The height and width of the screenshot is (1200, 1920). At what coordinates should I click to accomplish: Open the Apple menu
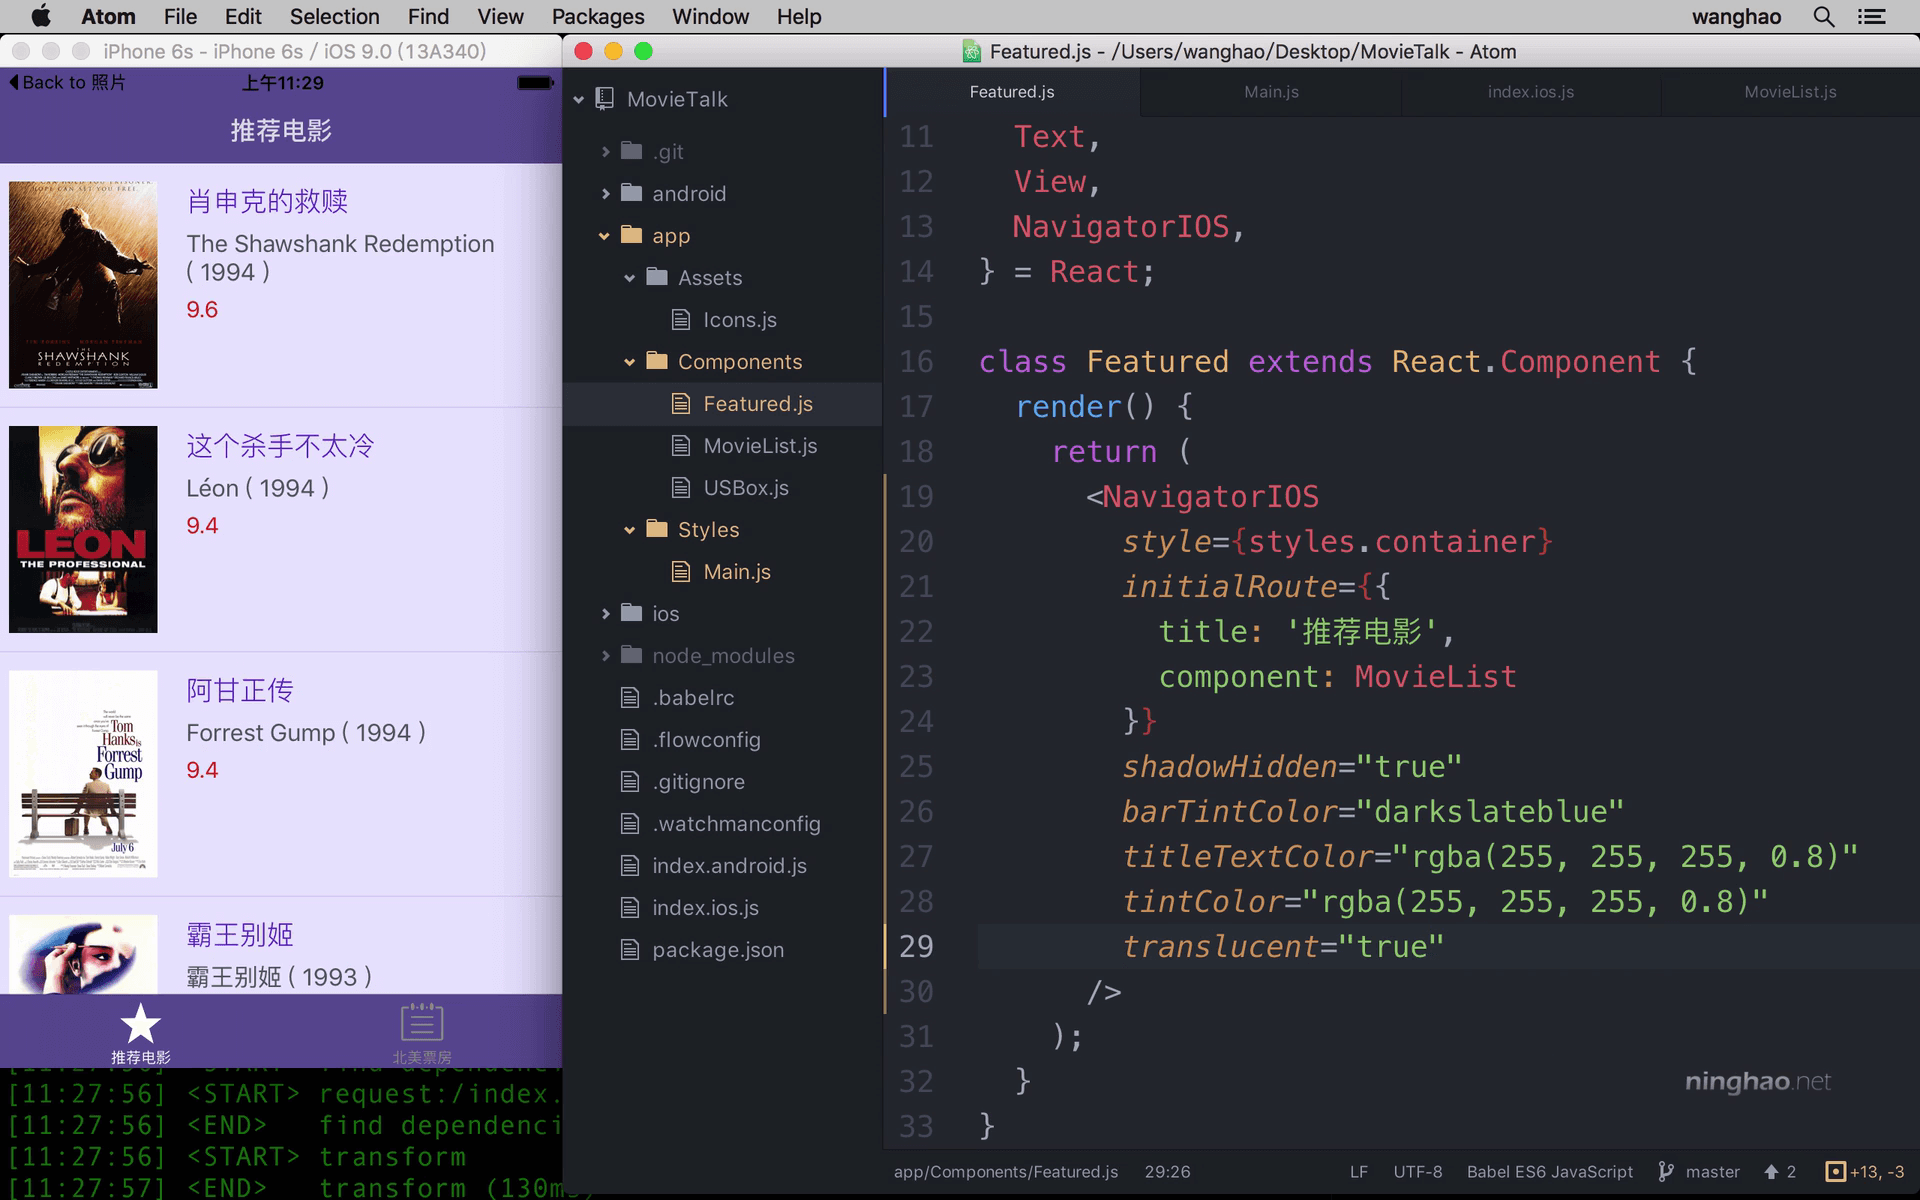point(41,16)
